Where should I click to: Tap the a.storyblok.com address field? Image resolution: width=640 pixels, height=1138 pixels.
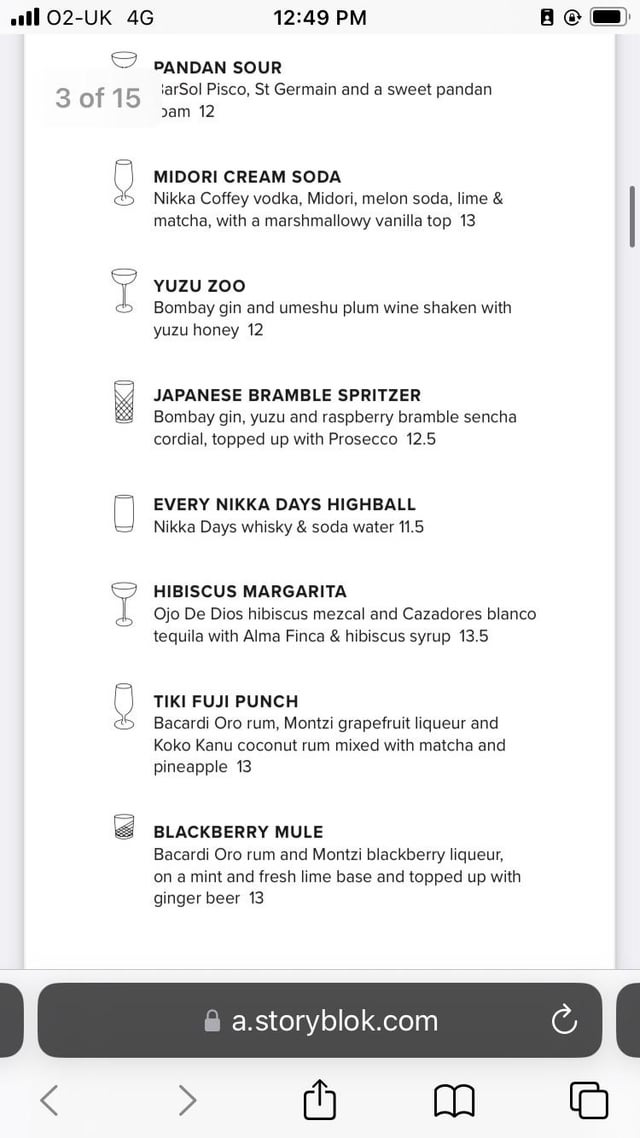pyautogui.click(x=334, y=1021)
